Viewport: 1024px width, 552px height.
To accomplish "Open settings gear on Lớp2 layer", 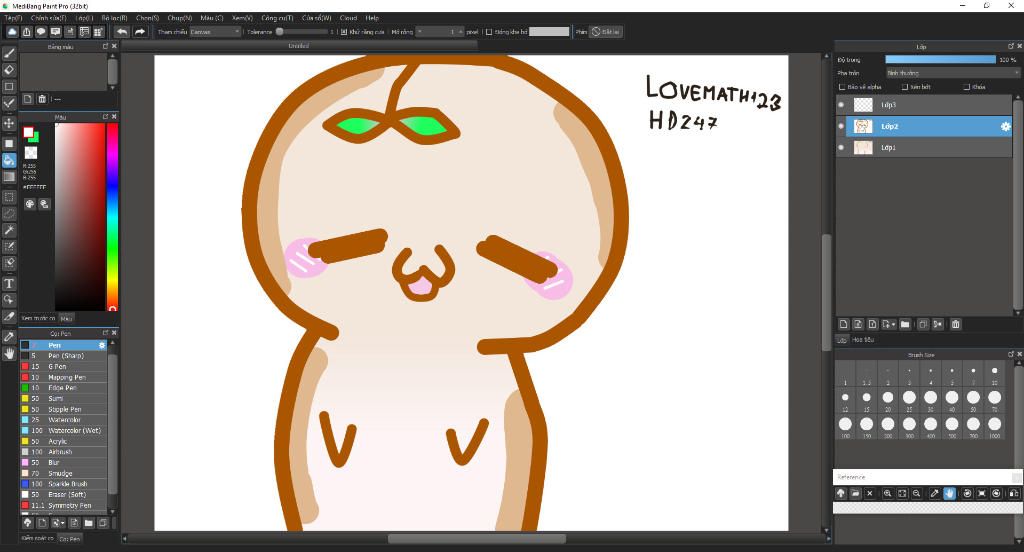I will [x=1006, y=127].
